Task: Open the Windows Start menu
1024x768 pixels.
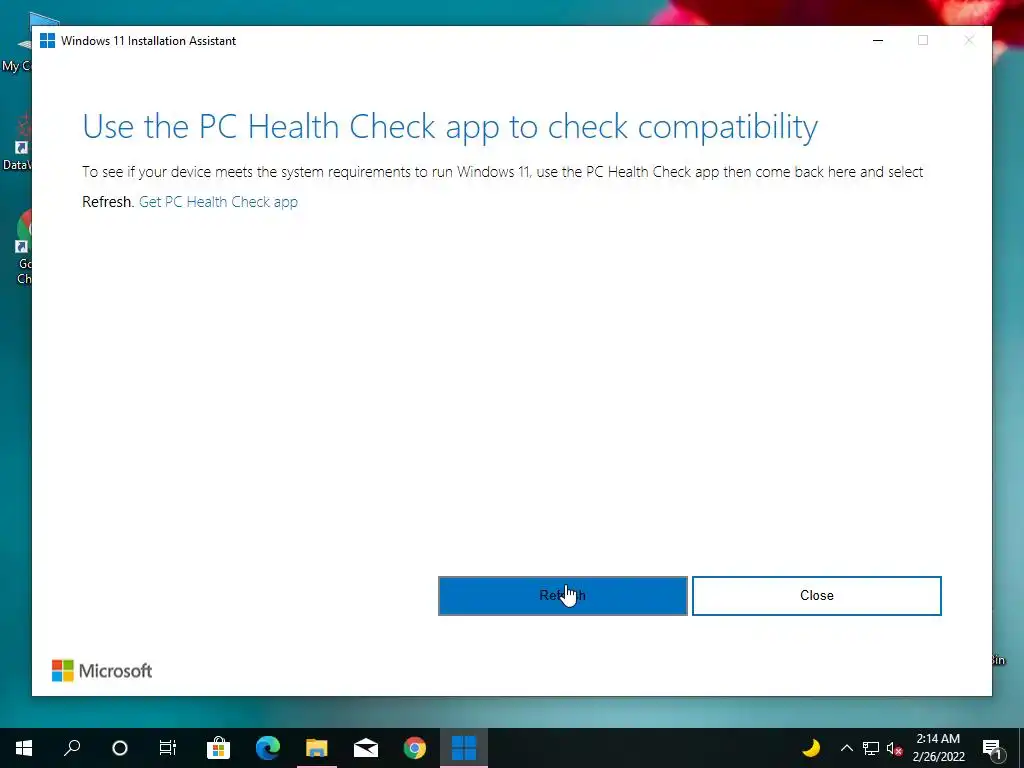Action: (24, 748)
